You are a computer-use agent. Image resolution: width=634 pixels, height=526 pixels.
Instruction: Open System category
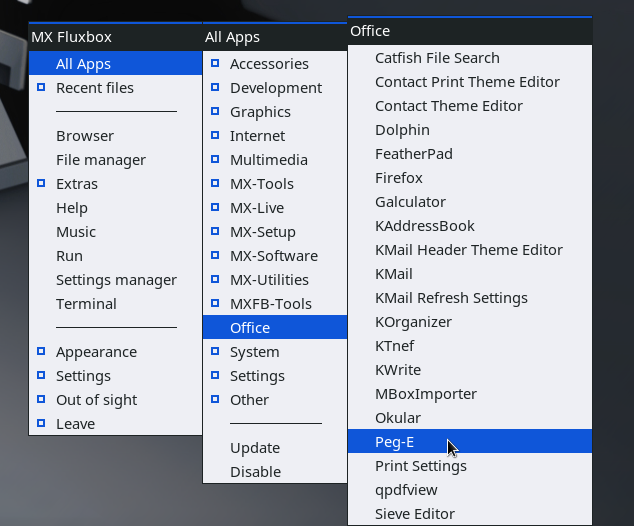pyautogui.click(x=275, y=352)
